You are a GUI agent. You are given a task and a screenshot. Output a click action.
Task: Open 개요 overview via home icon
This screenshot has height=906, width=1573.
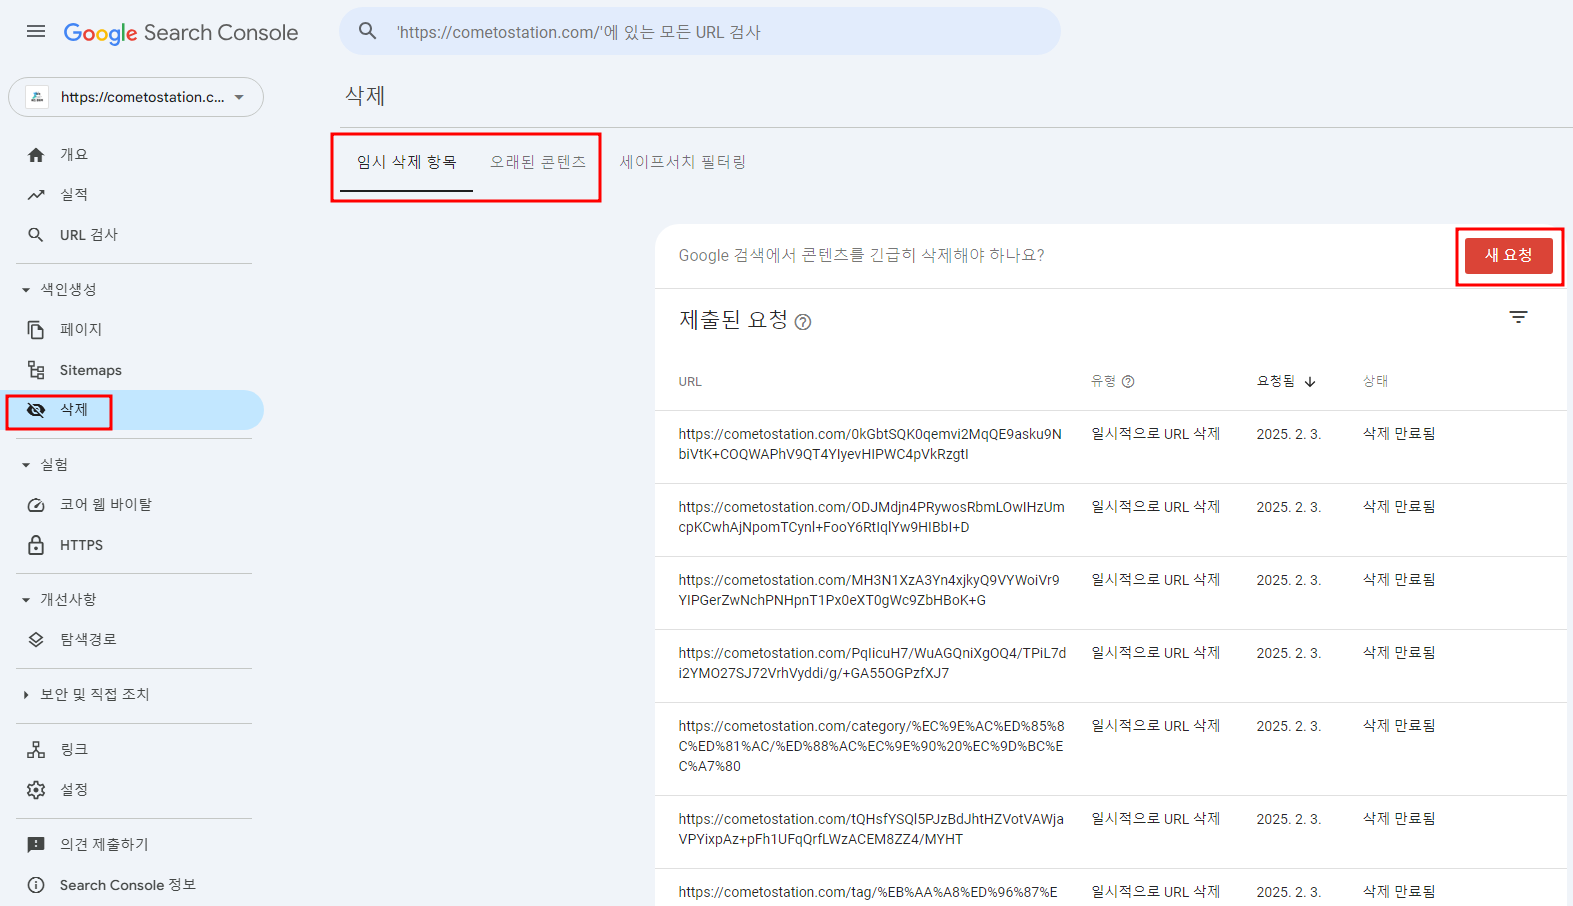click(x=36, y=155)
